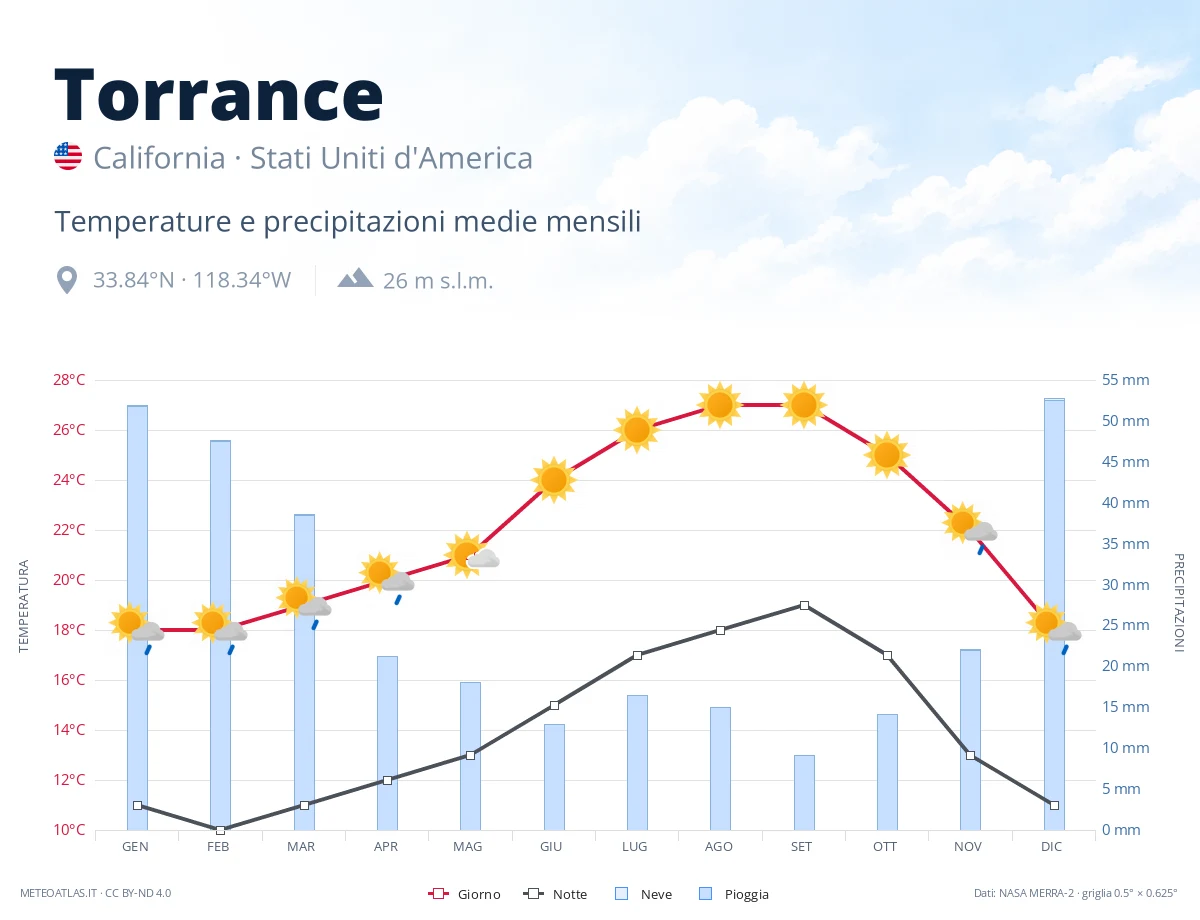
Task: Click the April sun and rain icon
Action: [x=387, y=578]
